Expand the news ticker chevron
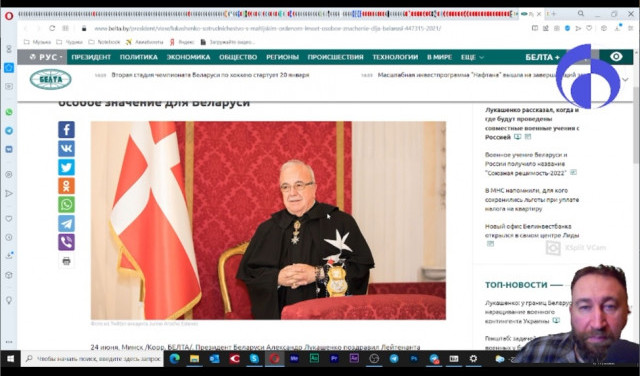 pos(625,80)
